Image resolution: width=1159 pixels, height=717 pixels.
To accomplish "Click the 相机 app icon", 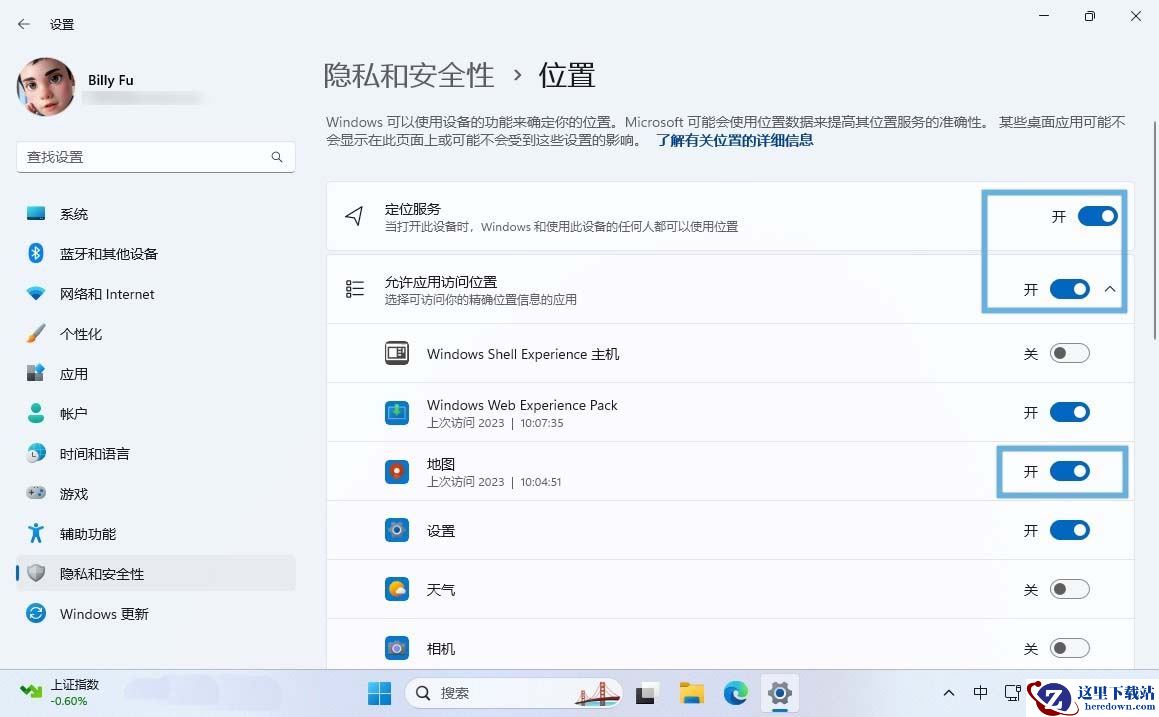I will (397, 648).
